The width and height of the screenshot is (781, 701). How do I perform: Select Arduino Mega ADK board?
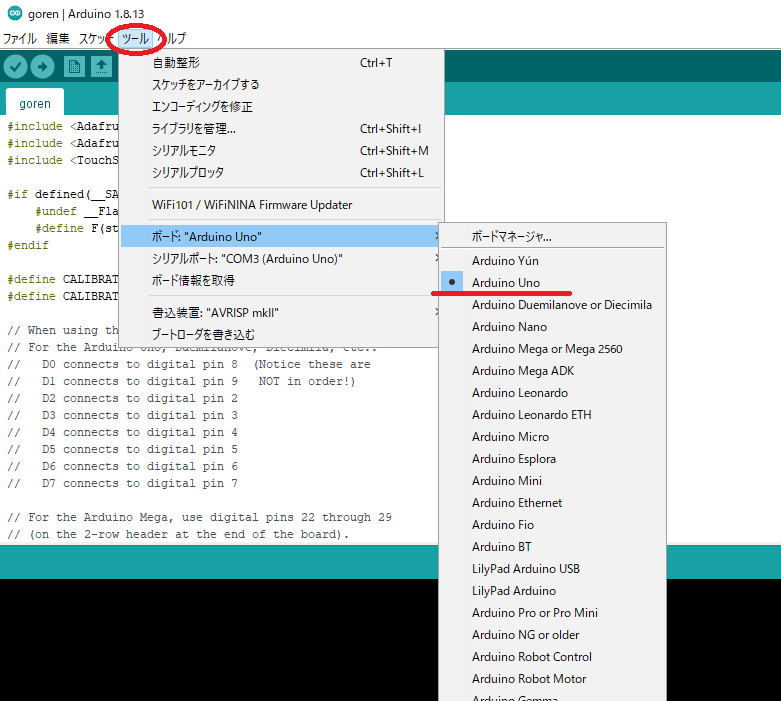[553, 371]
